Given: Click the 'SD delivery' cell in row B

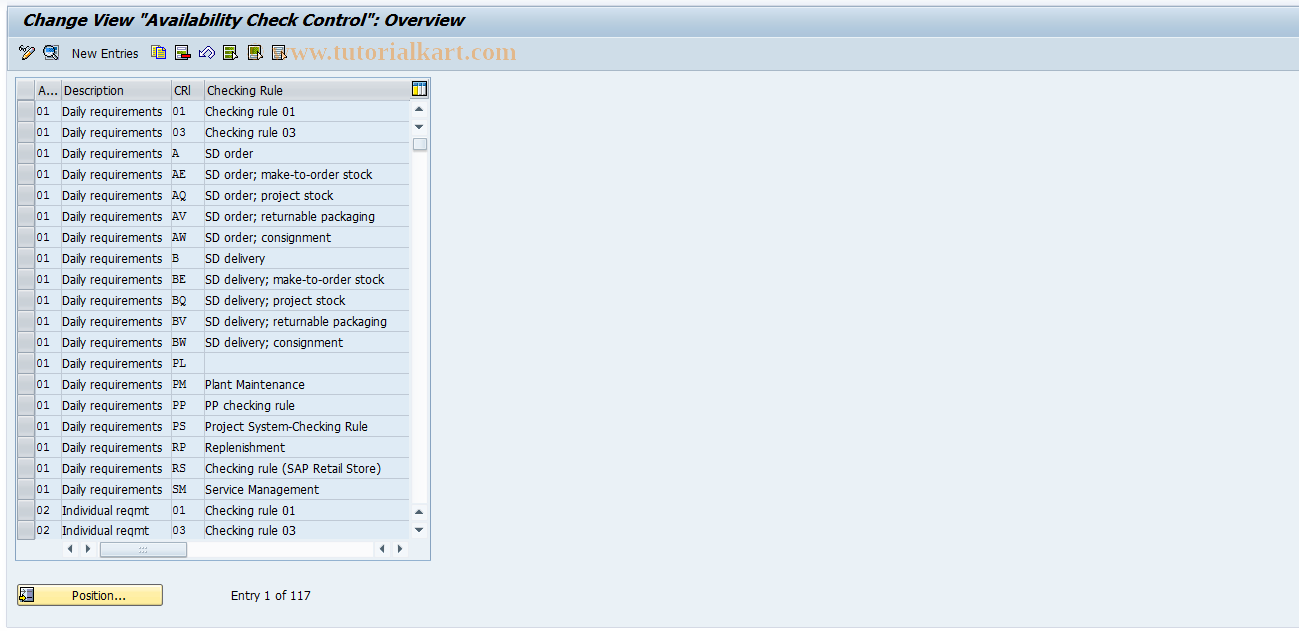Looking at the screenshot, I should point(307,258).
